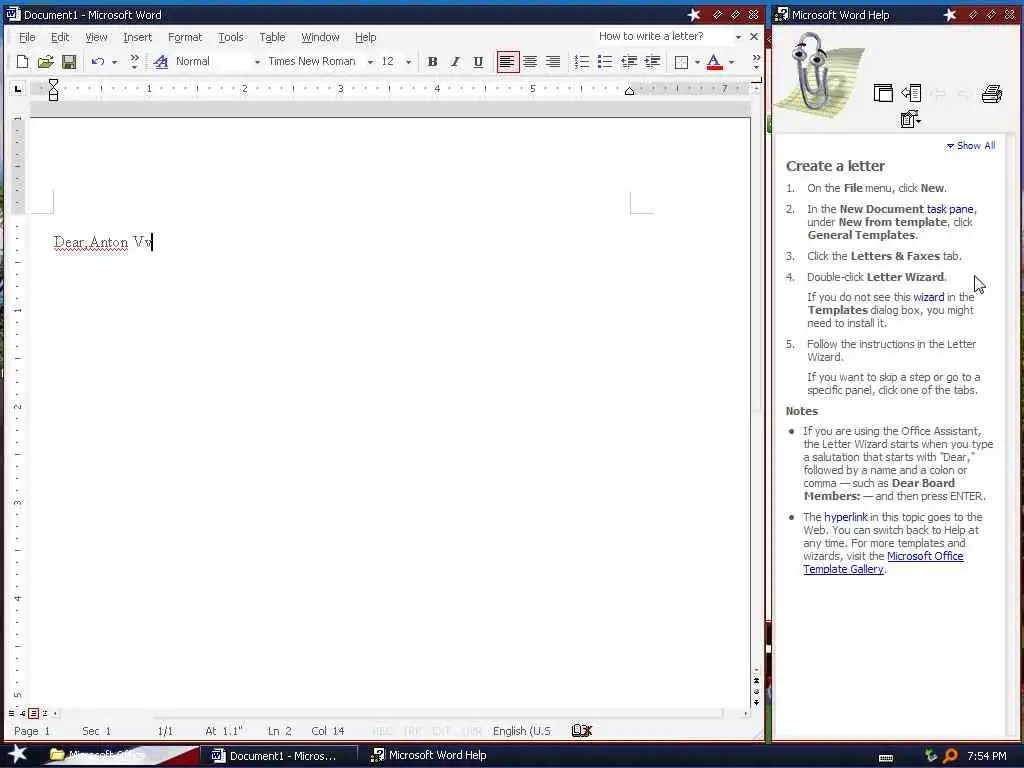Expand Standard toolbar options chevron
The height and width of the screenshot is (768, 1024).
pyautogui.click(x=135, y=62)
